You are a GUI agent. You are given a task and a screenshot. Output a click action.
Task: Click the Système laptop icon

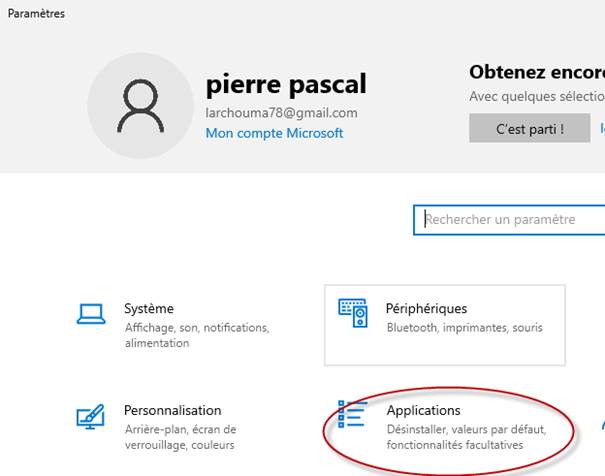click(x=92, y=314)
